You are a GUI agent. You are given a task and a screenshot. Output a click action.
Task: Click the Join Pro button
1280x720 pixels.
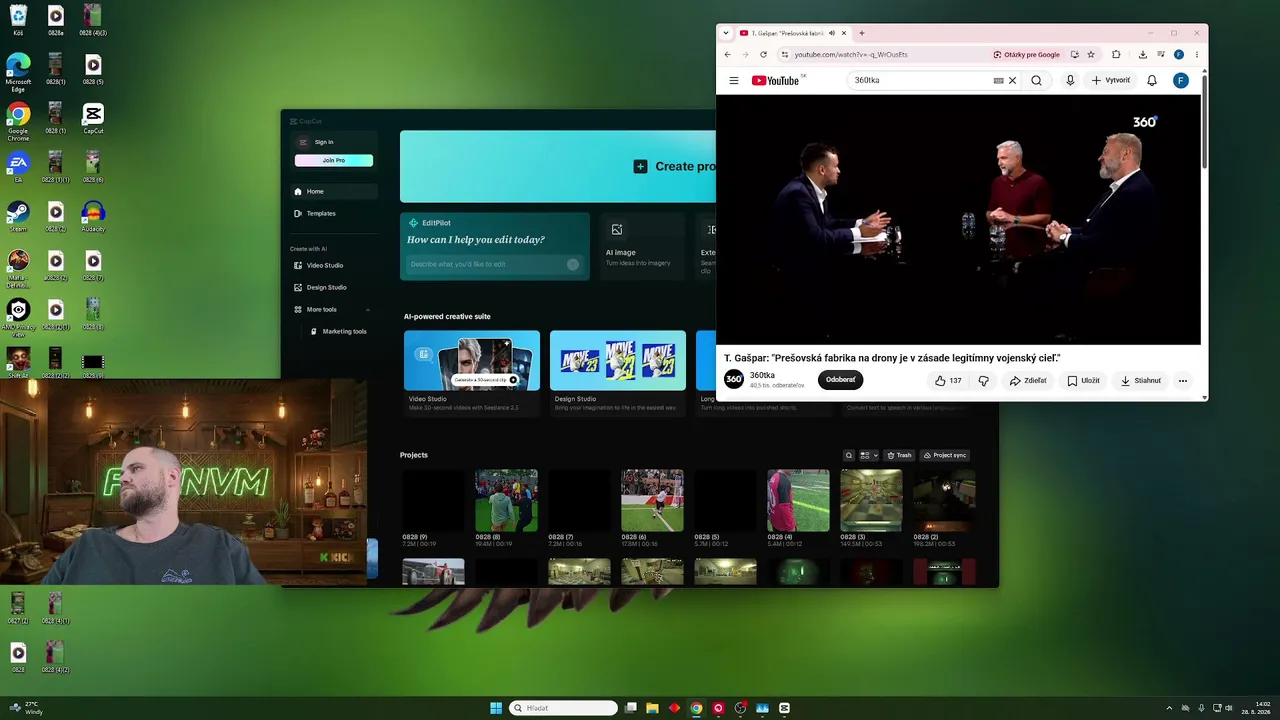click(334, 160)
